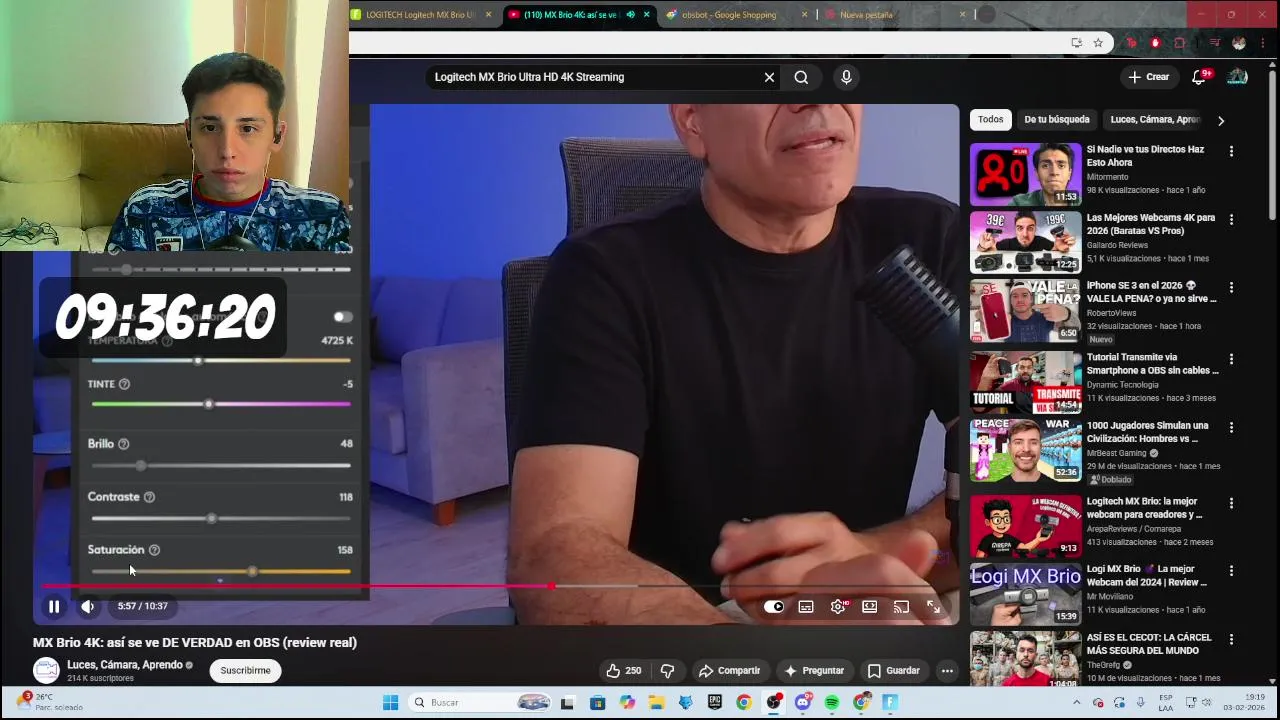Image resolution: width=1280 pixels, height=720 pixels.
Task: Switch to theater mode view
Action: tap(870, 606)
